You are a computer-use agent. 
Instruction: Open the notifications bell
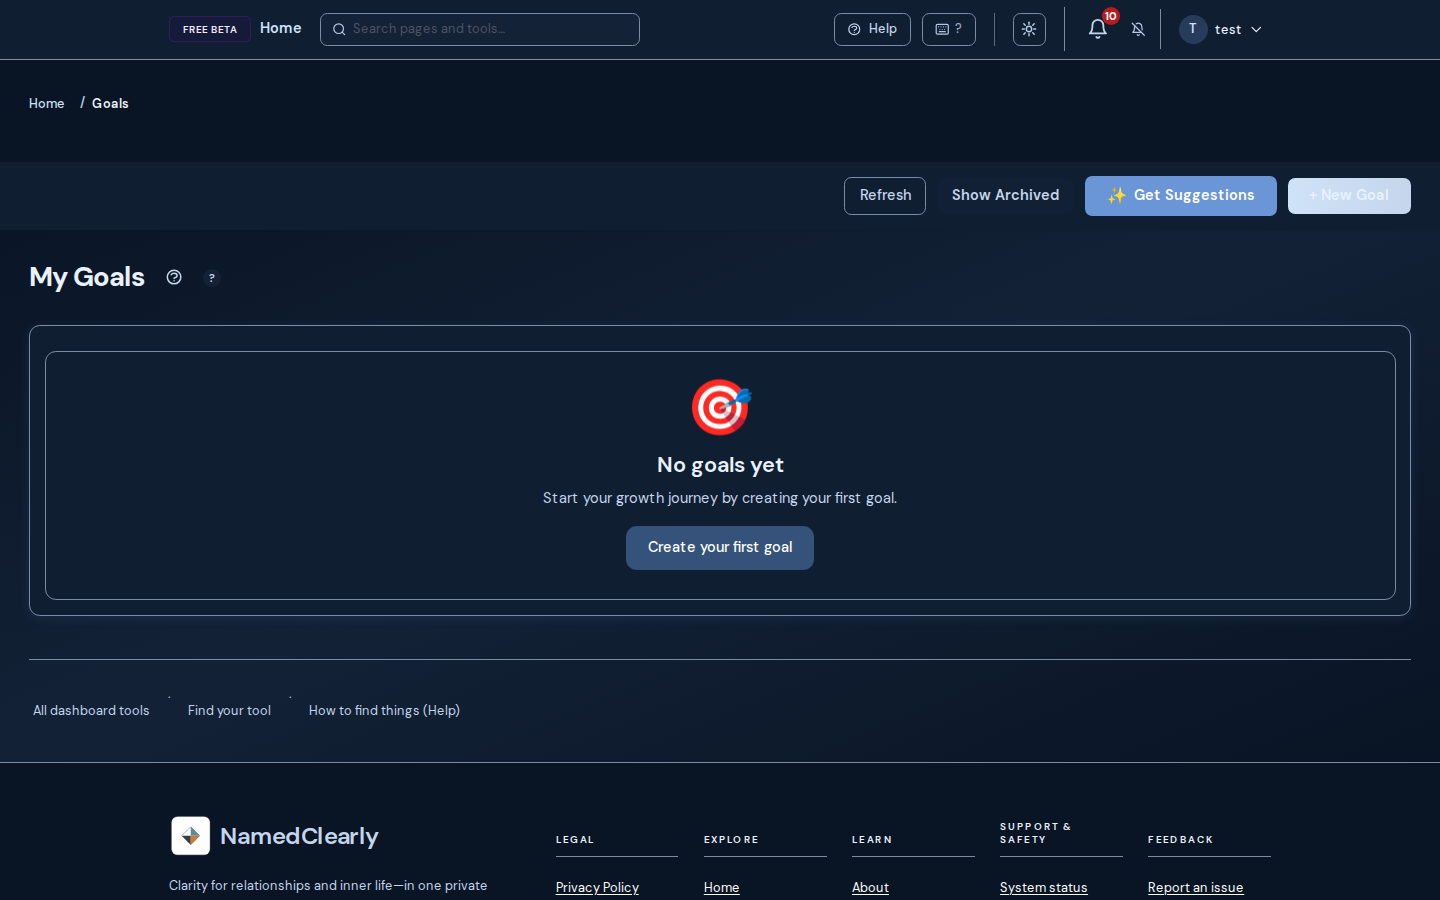click(1098, 29)
